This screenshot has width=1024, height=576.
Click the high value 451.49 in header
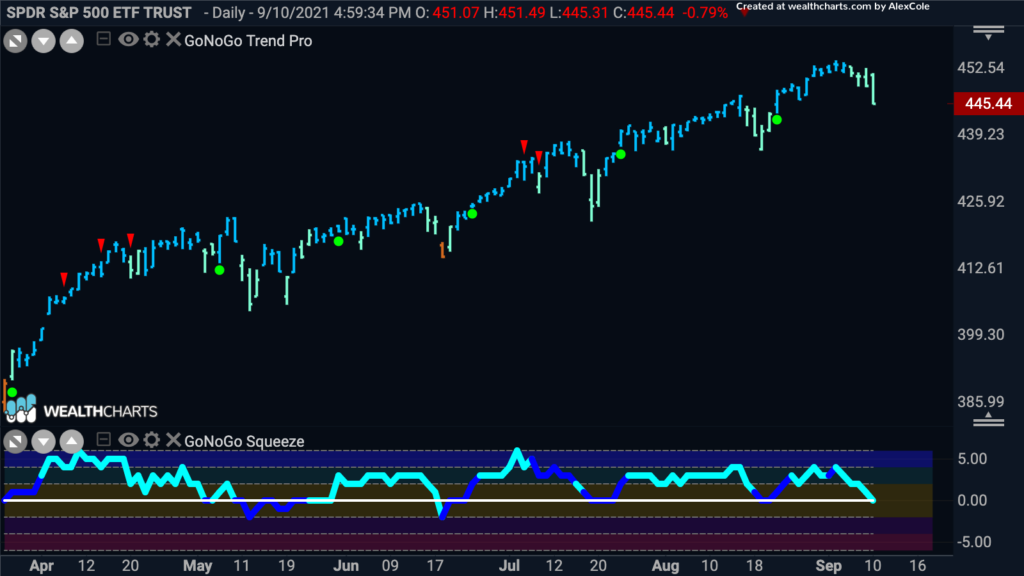pyautogui.click(x=522, y=12)
